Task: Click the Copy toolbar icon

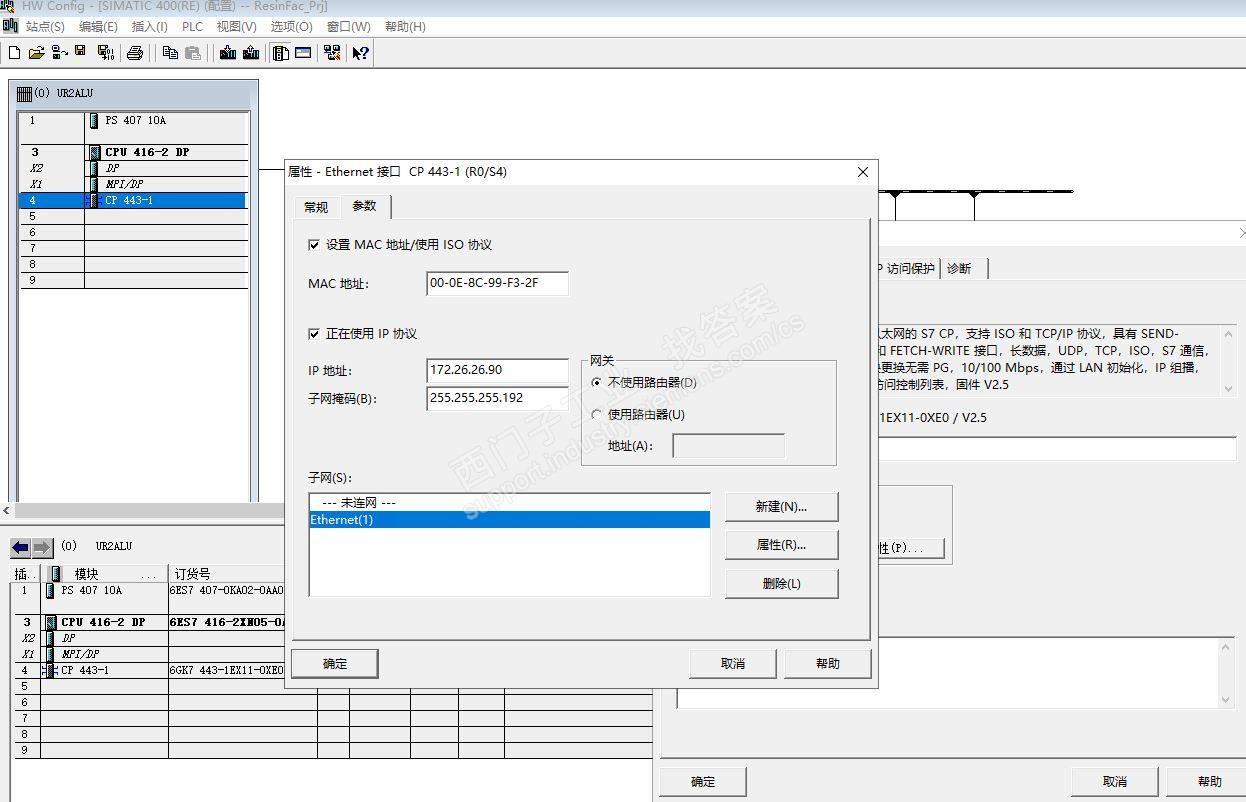Action: tap(170, 53)
